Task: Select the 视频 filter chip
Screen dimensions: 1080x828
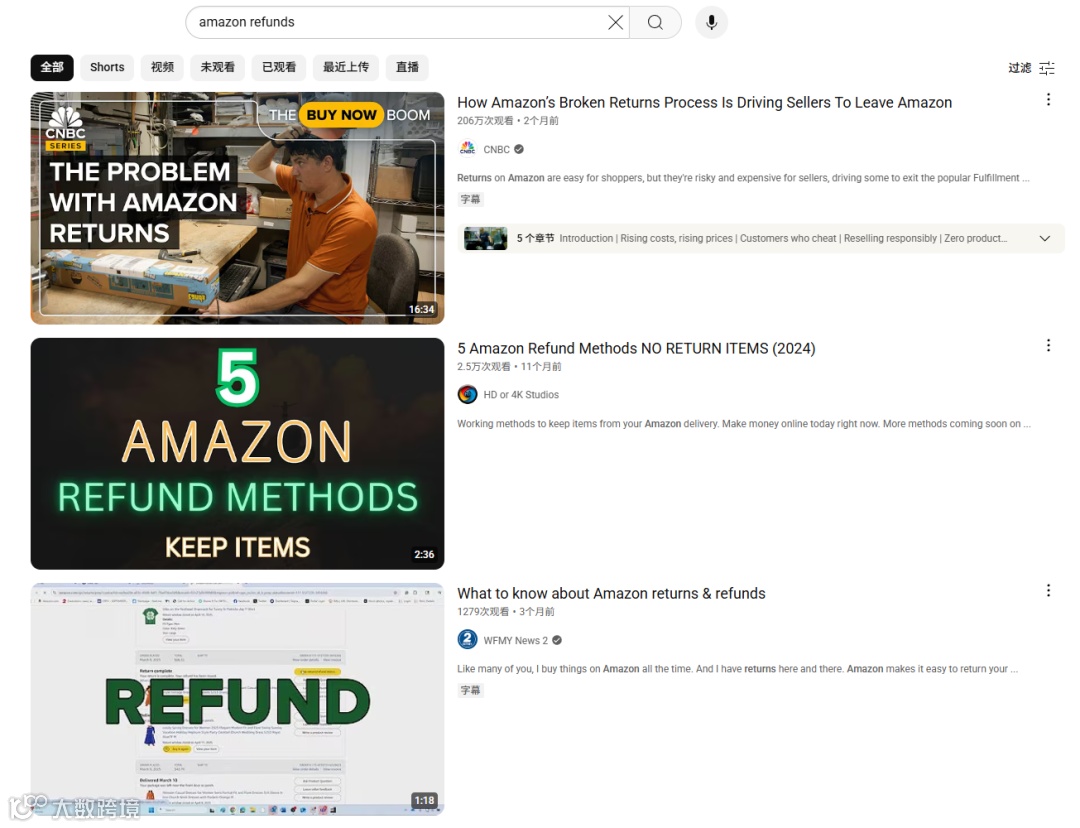Action: (x=163, y=68)
